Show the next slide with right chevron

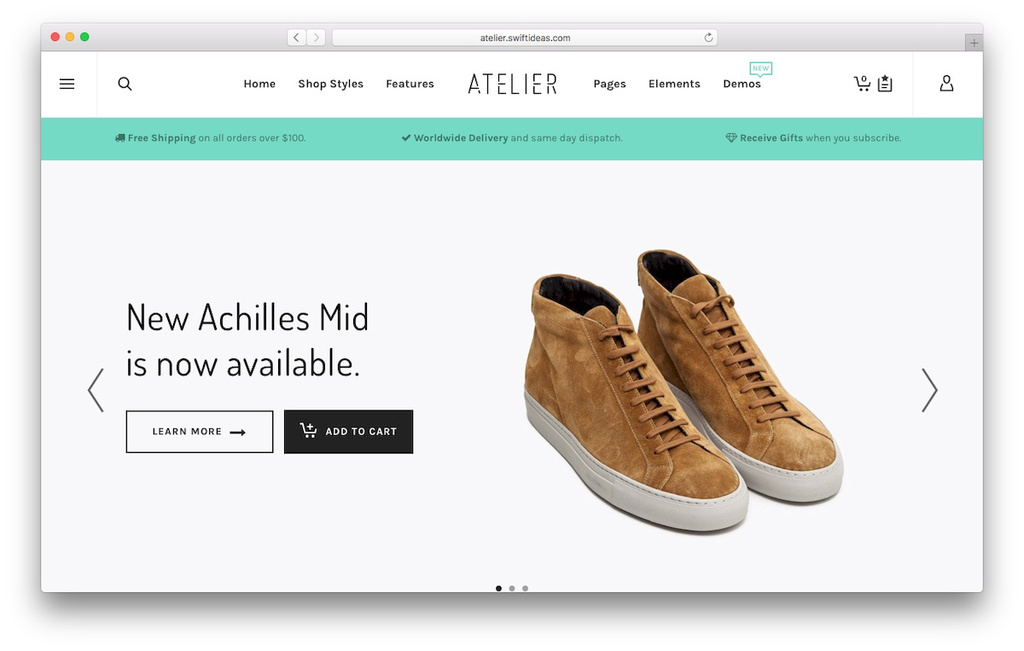tap(929, 390)
